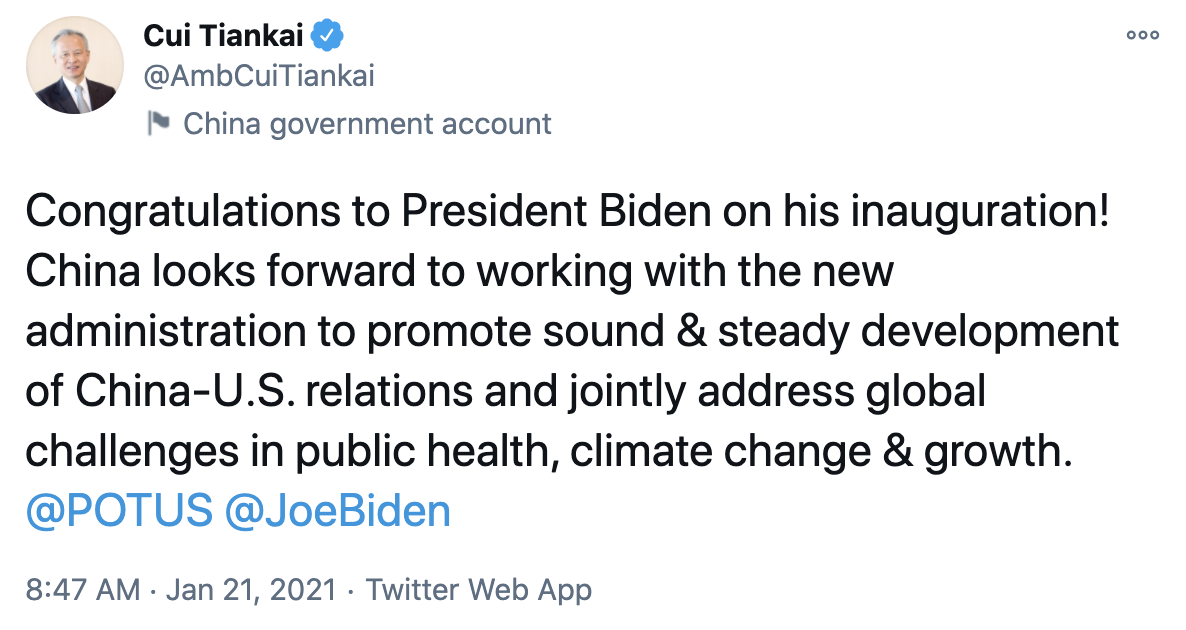Click the display name "Cui Tiankai"
The height and width of the screenshot is (630, 1186).
tap(222, 36)
